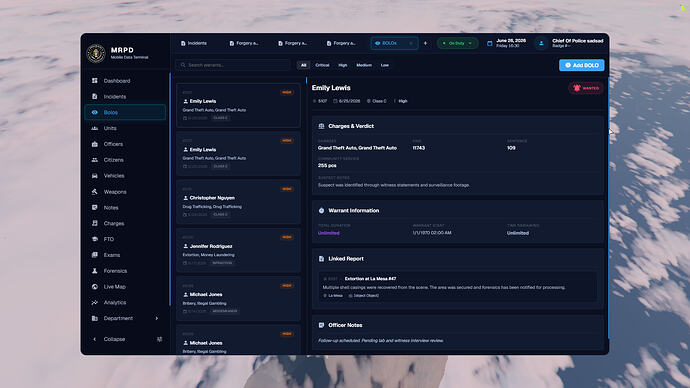Screen dimensions: 690x388
Task: Switch to the Incidents tab
Action: pyautogui.click(x=194, y=43)
